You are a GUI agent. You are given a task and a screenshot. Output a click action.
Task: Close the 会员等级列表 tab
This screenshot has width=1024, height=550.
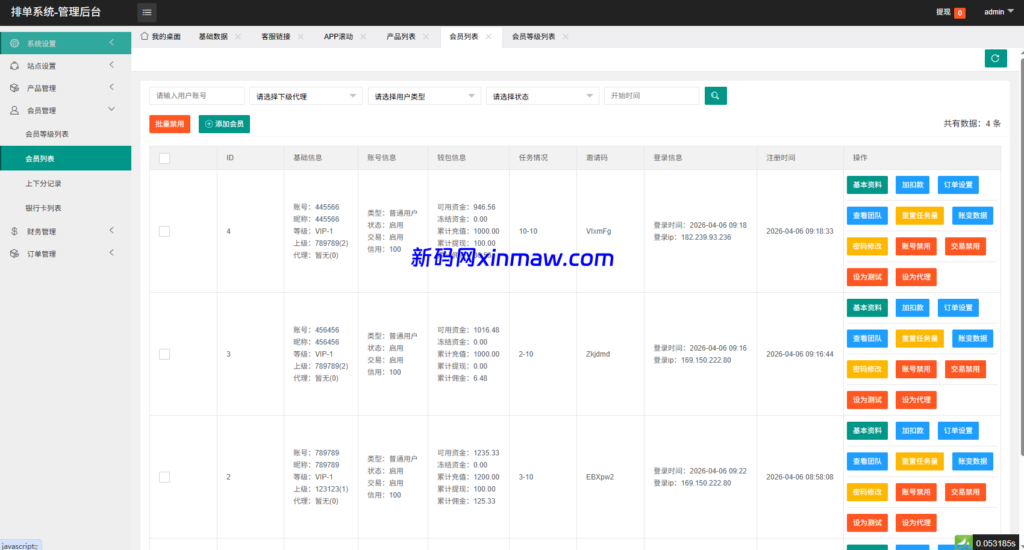(566, 37)
